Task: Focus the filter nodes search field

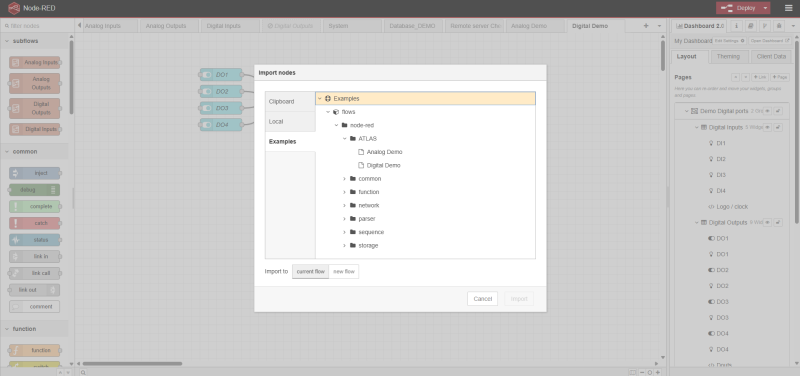Action: tap(36, 26)
